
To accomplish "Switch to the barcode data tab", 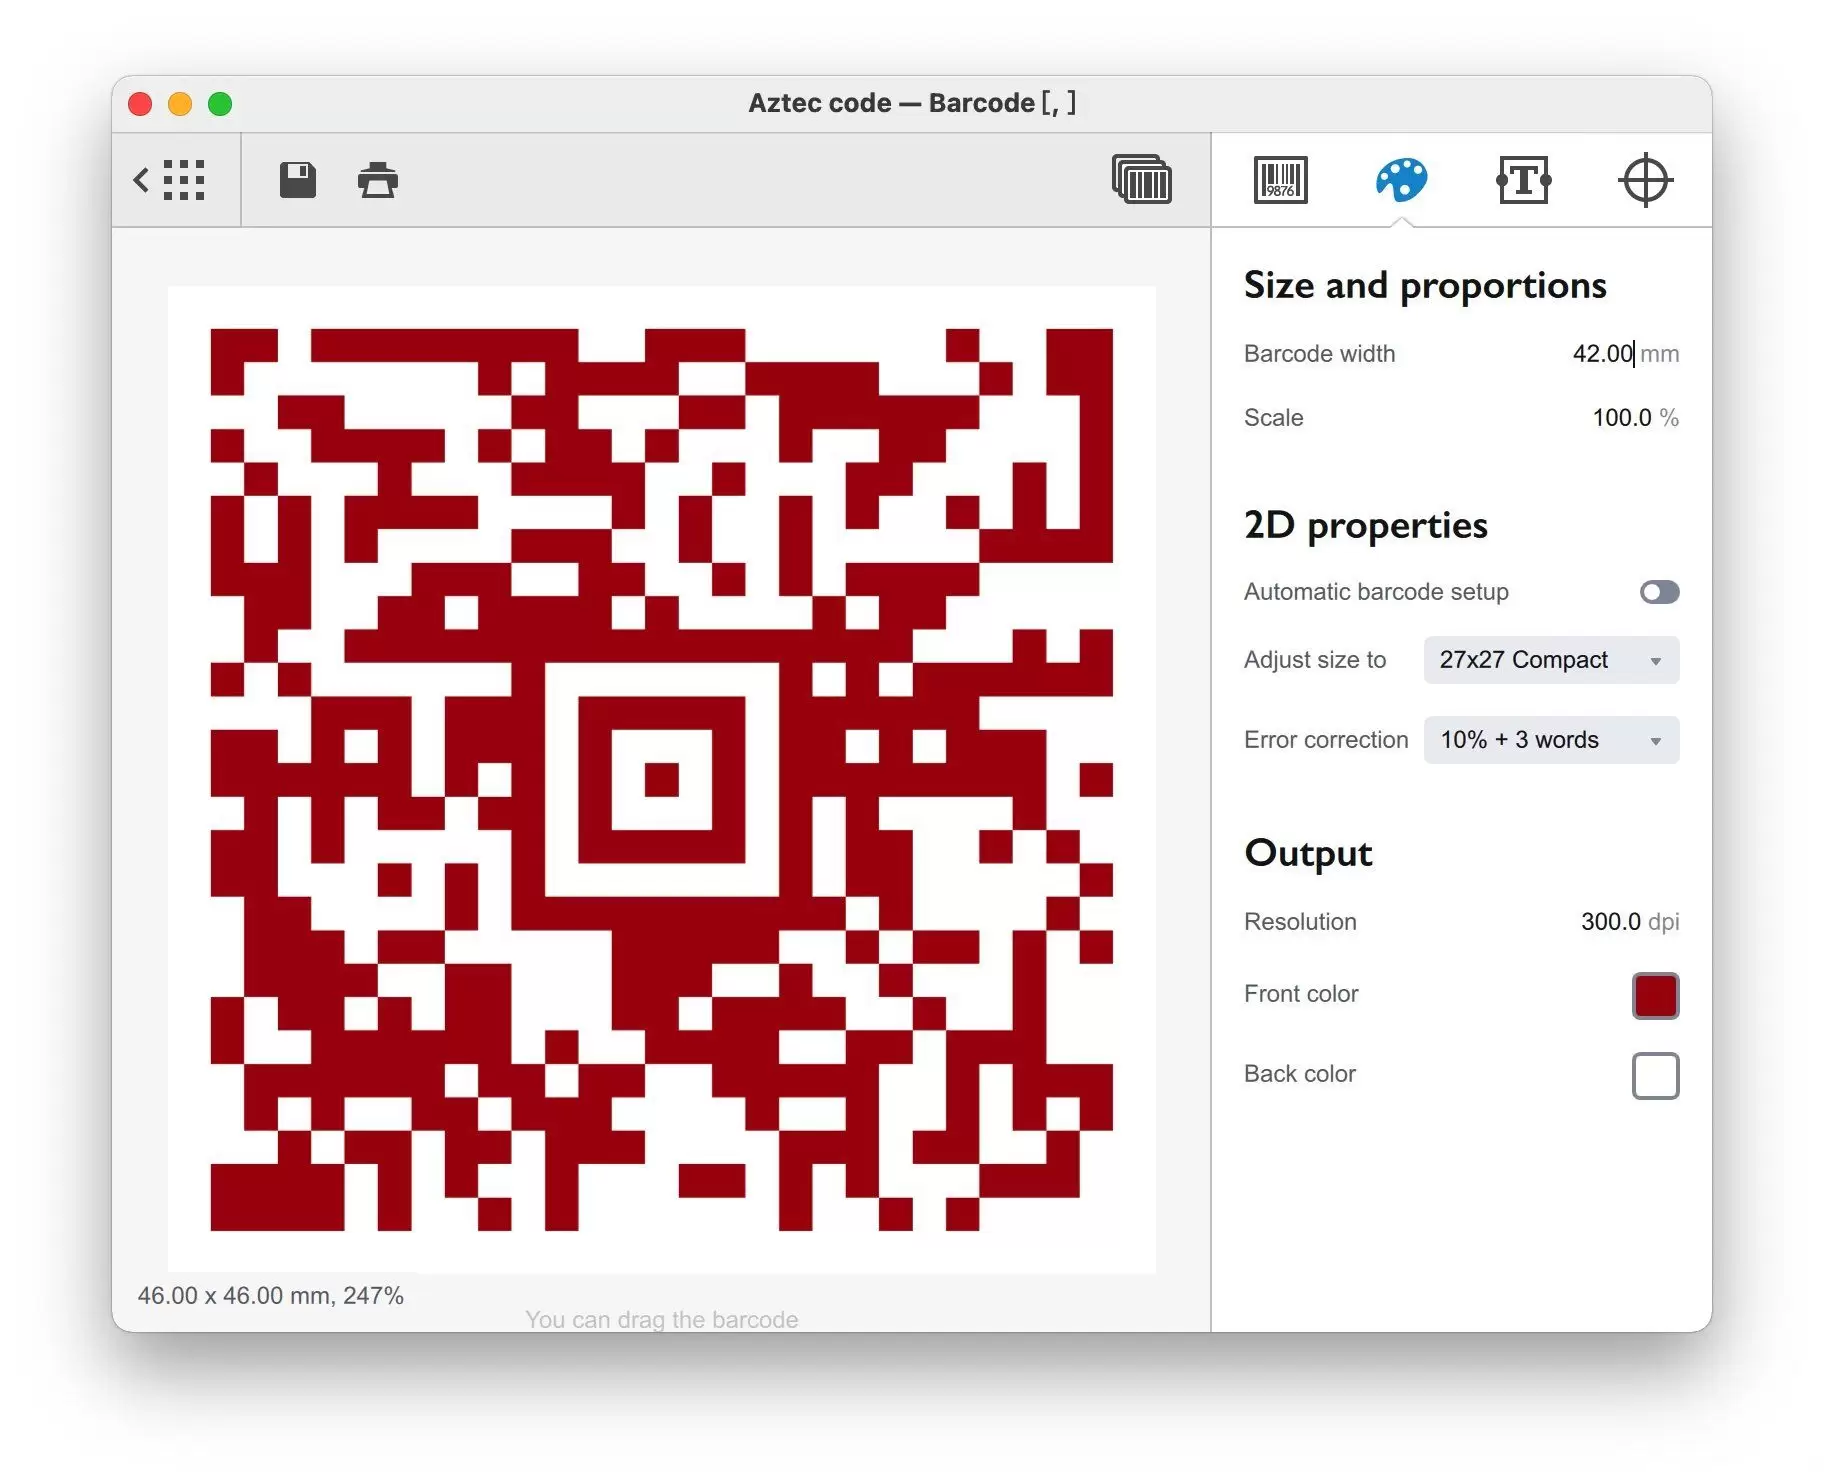I will [1280, 180].
